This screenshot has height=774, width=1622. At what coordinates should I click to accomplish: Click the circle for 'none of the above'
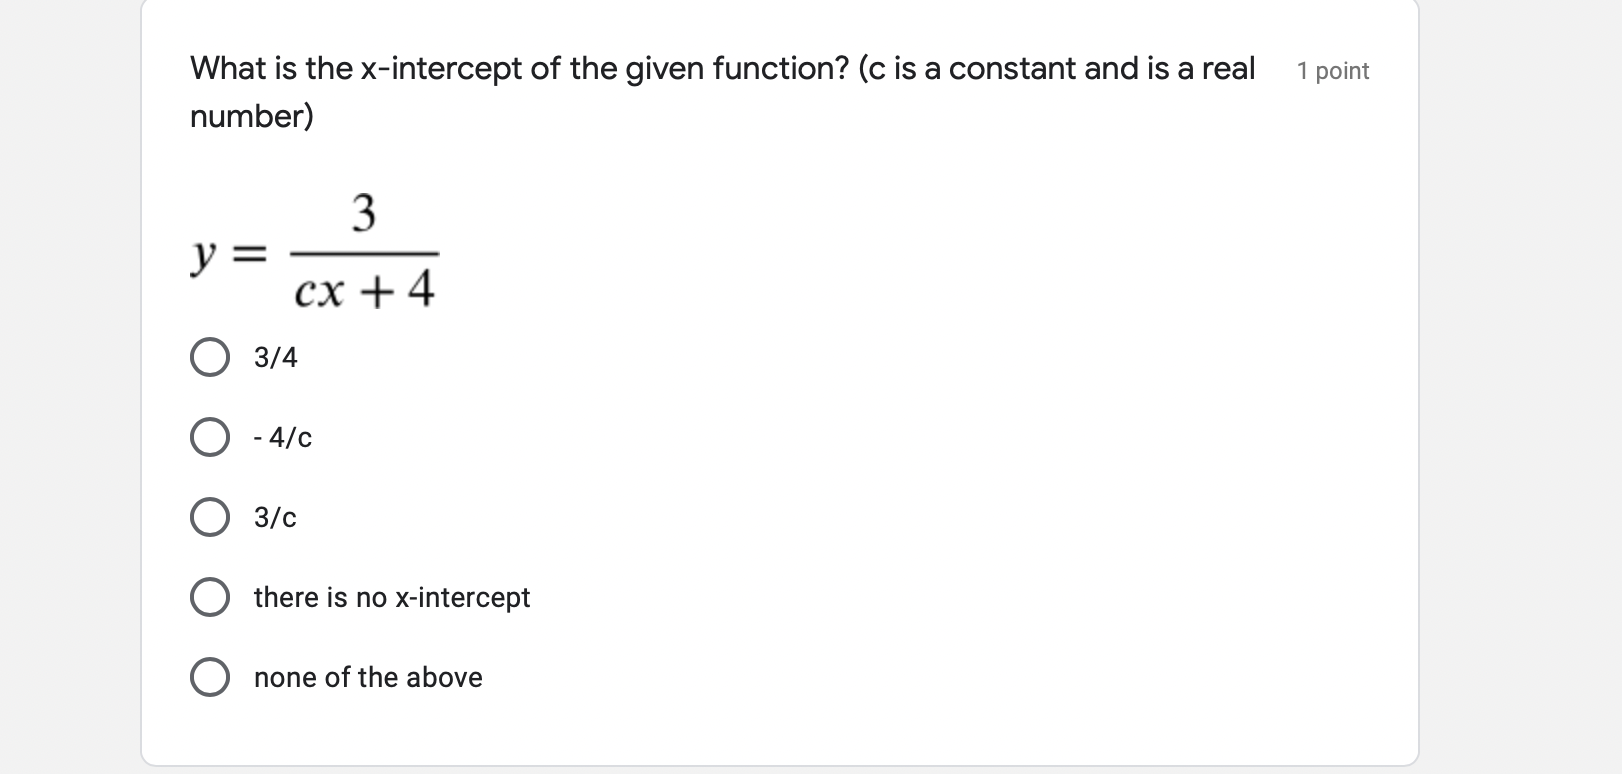click(x=209, y=677)
